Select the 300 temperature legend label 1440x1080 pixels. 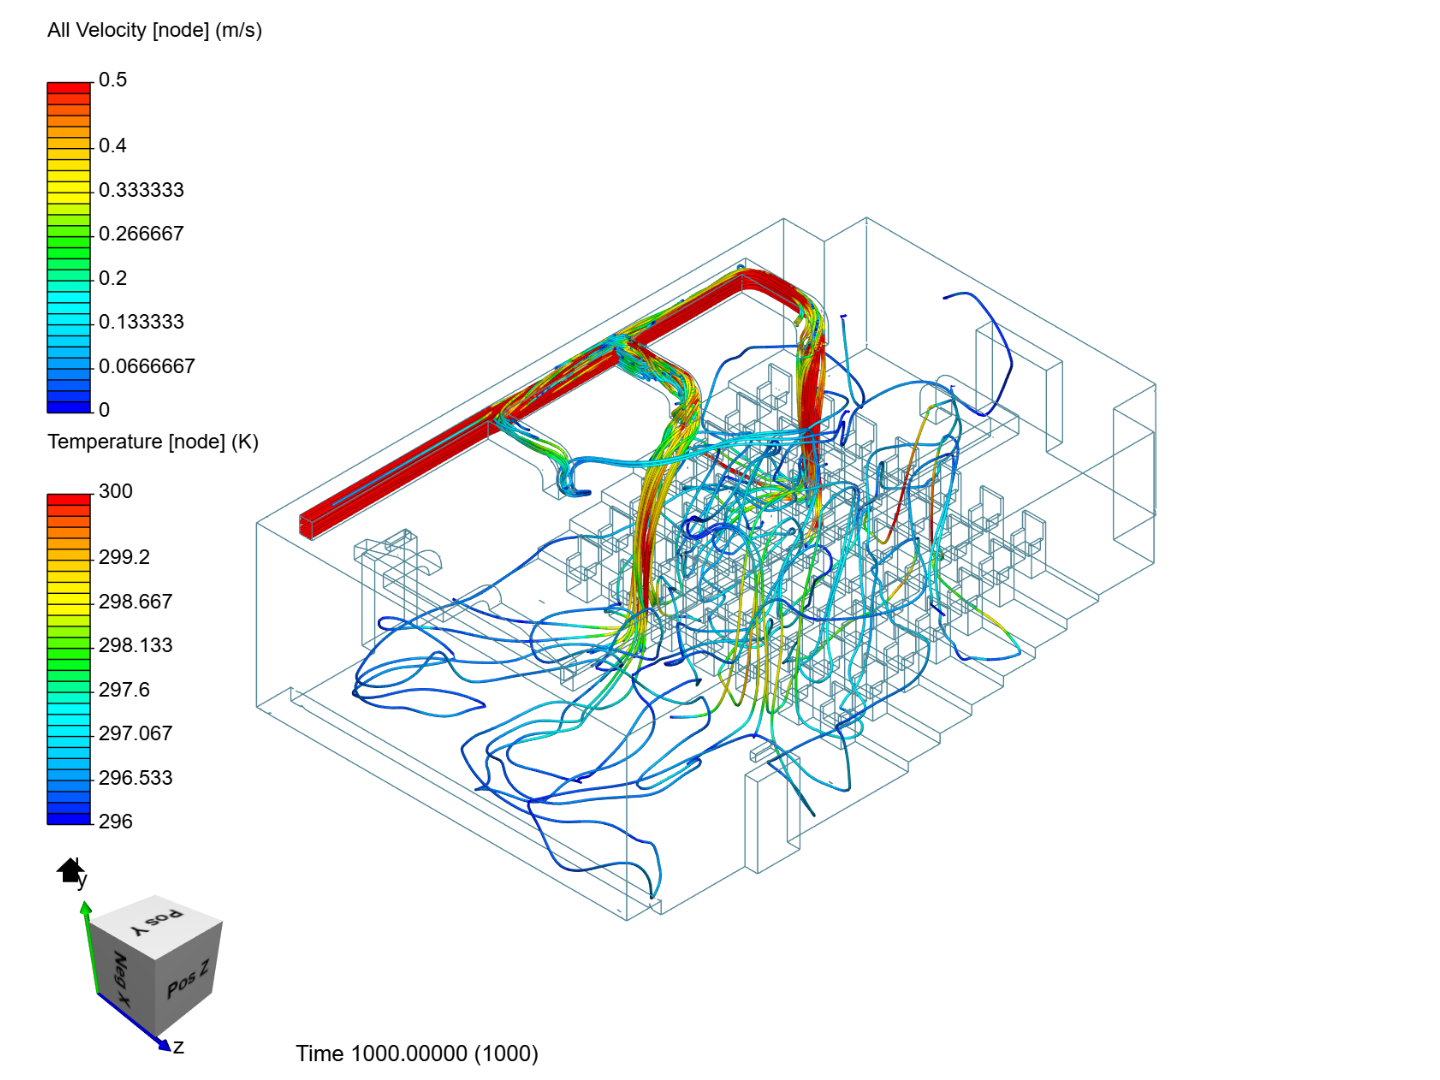click(x=116, y=491)
